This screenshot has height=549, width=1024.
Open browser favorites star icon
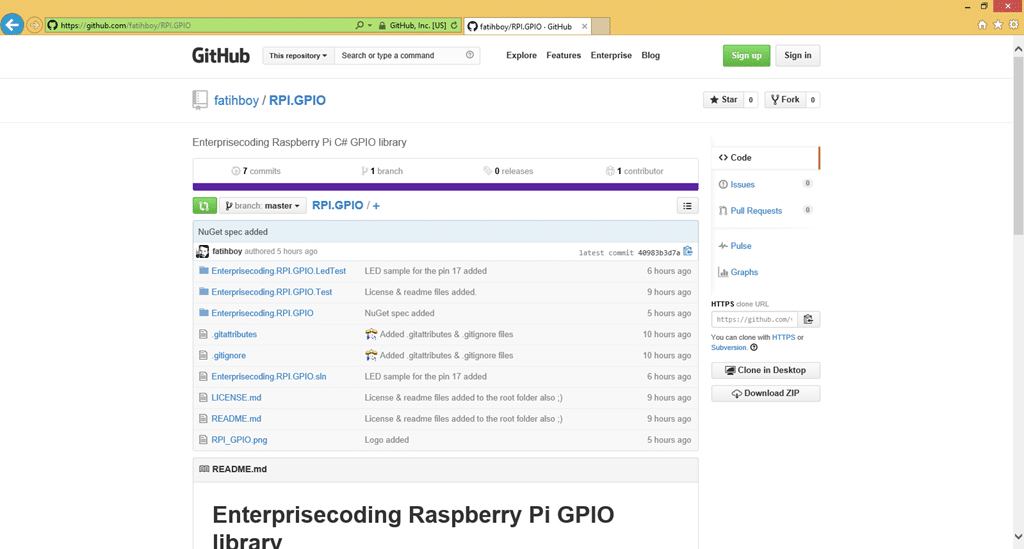coord(998,25)
